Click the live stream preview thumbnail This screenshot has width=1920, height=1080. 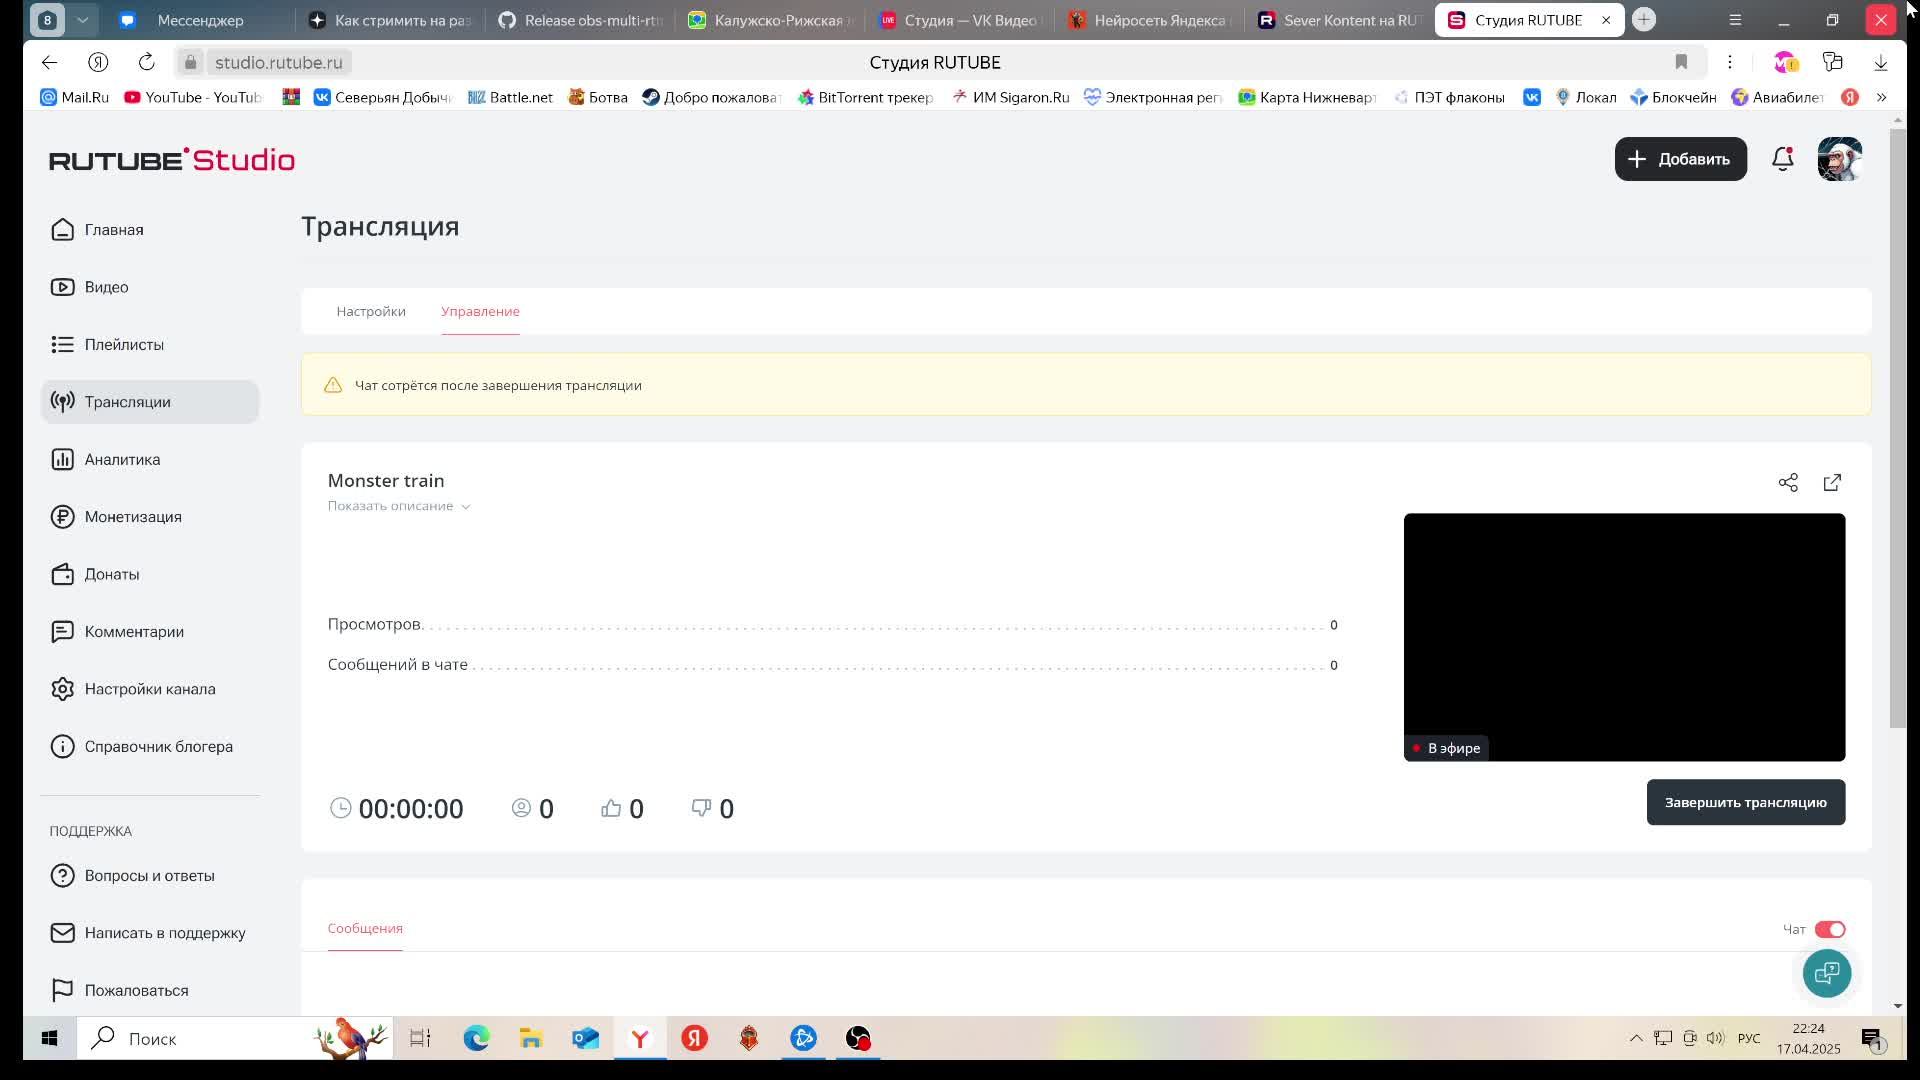pyautogui.click(x=1624, y=637)
